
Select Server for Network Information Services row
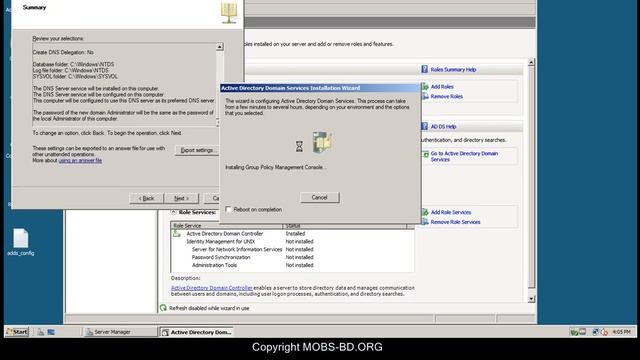(x=292, y=249)
